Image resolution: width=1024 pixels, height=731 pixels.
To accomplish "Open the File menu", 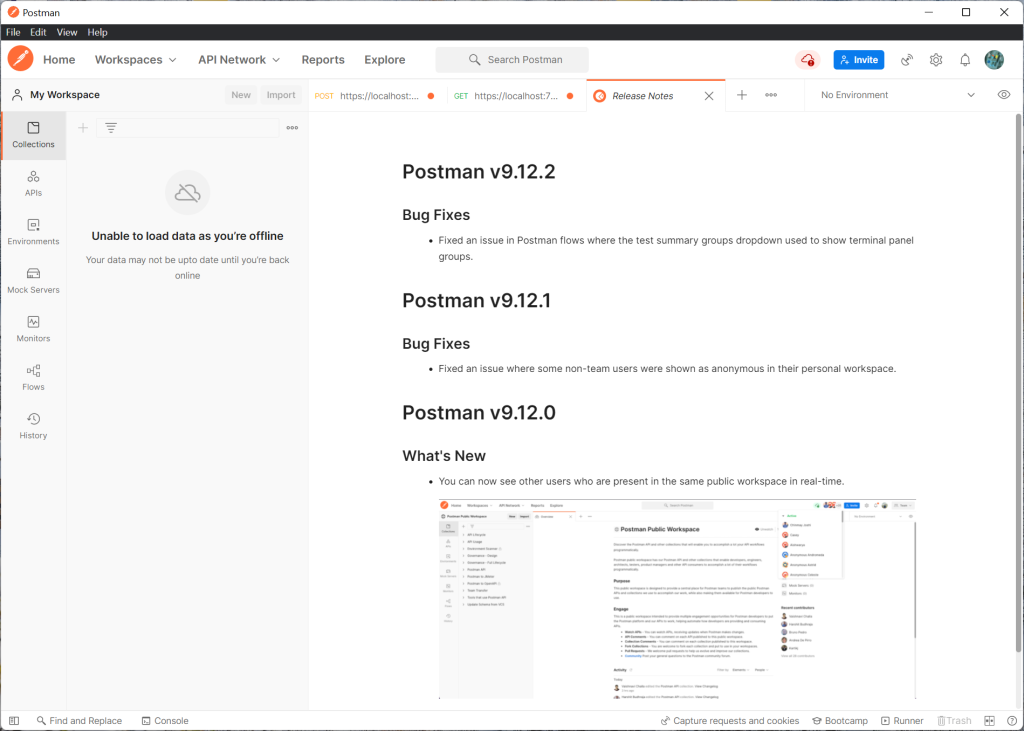I will pyautogui.click(x=13, y=32).
